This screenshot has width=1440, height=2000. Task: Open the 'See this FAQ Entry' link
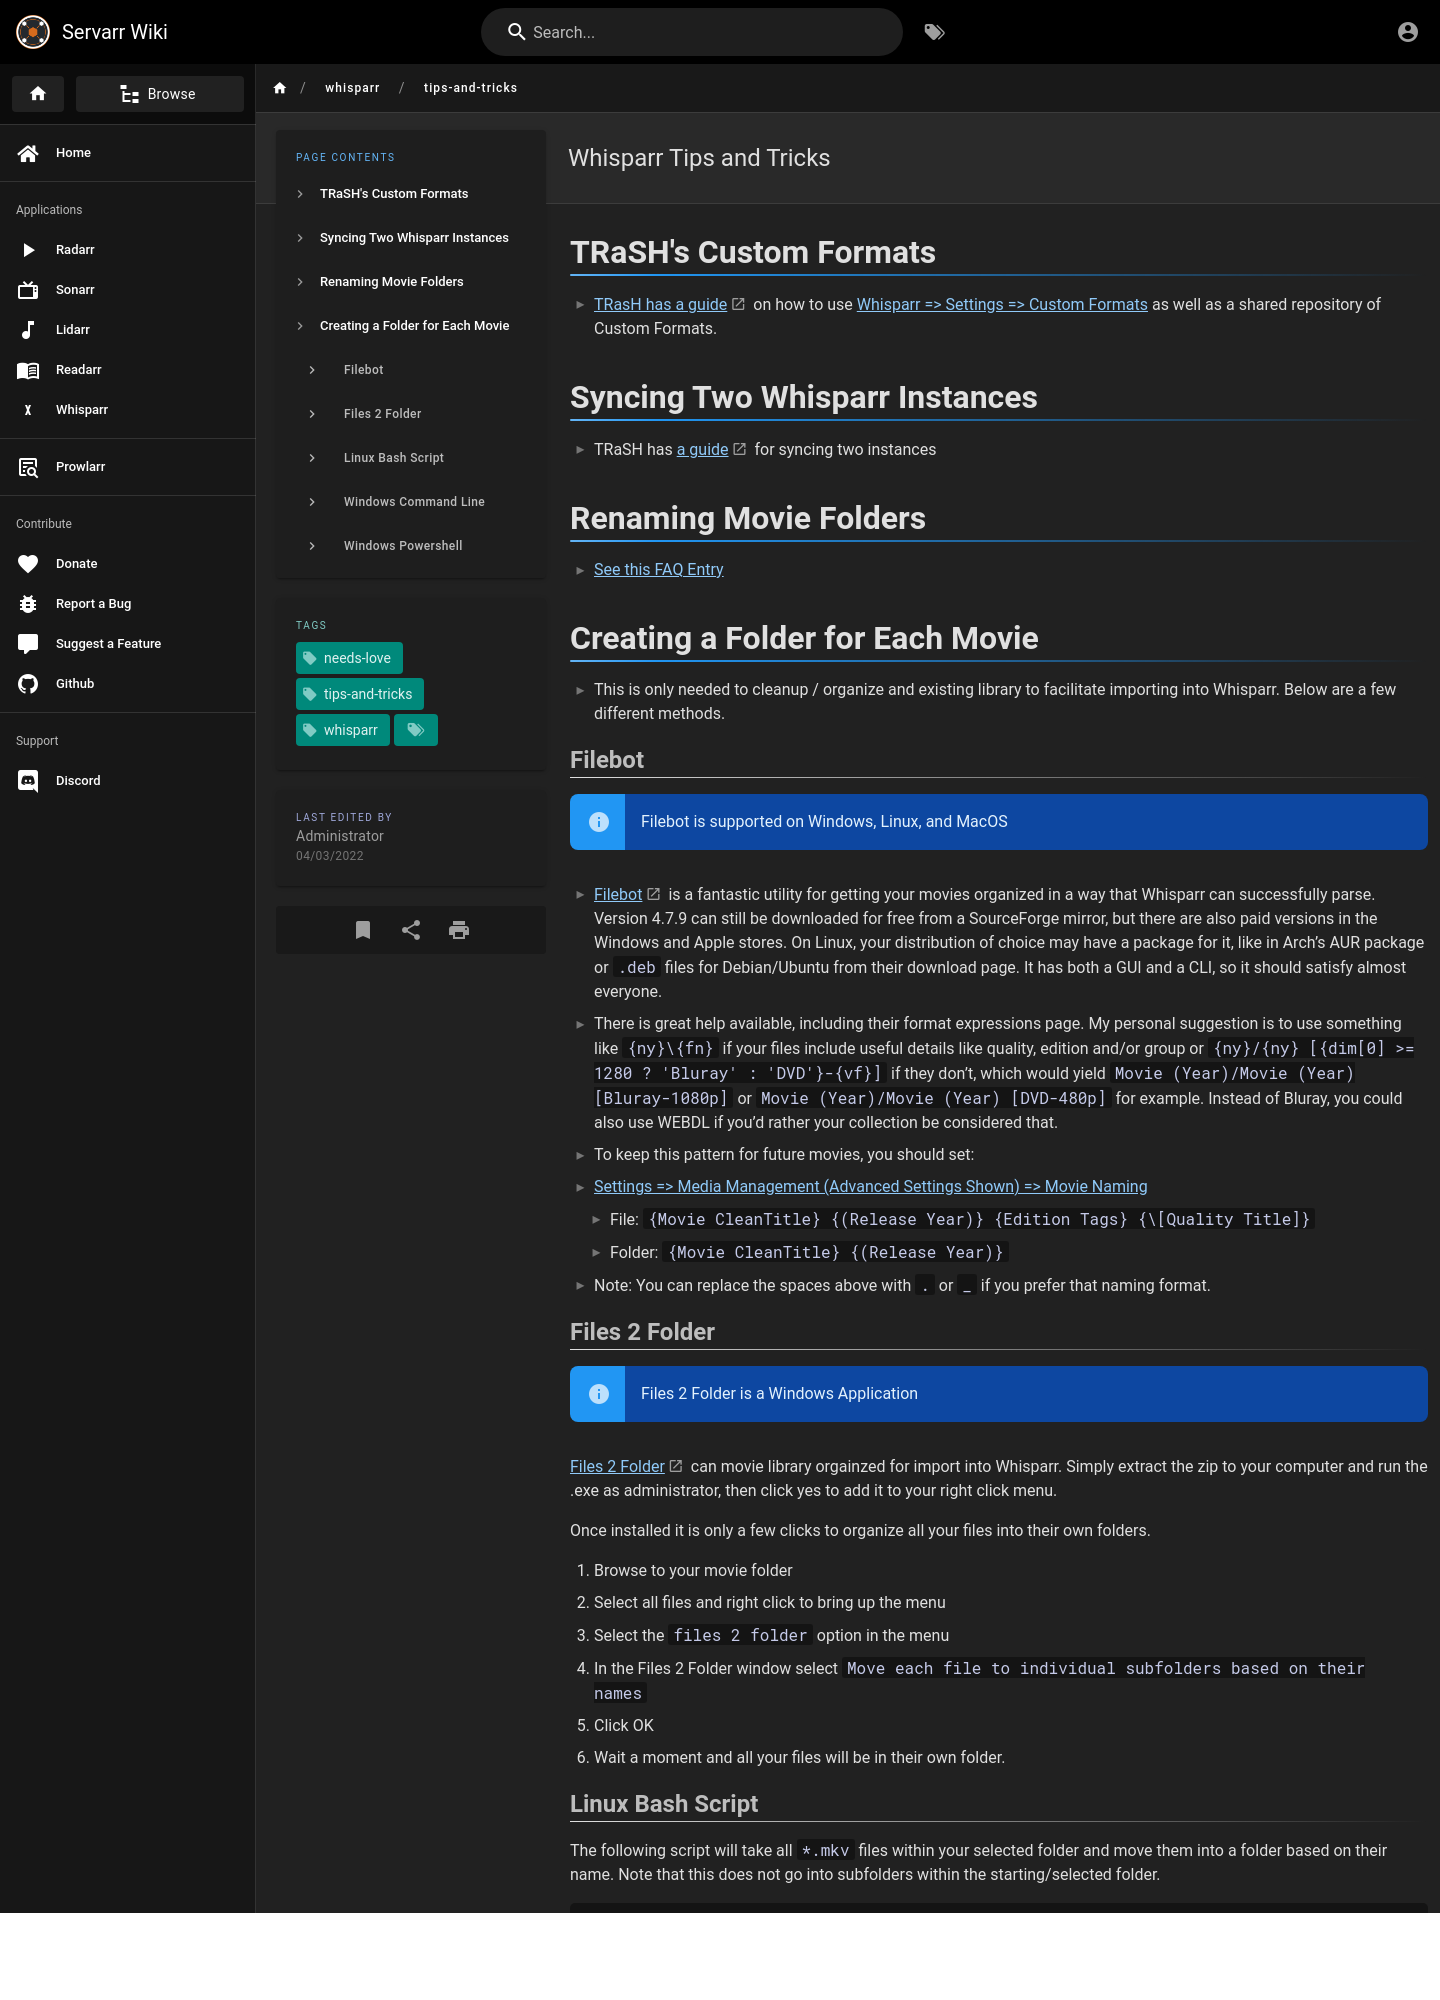click(658, 570)
